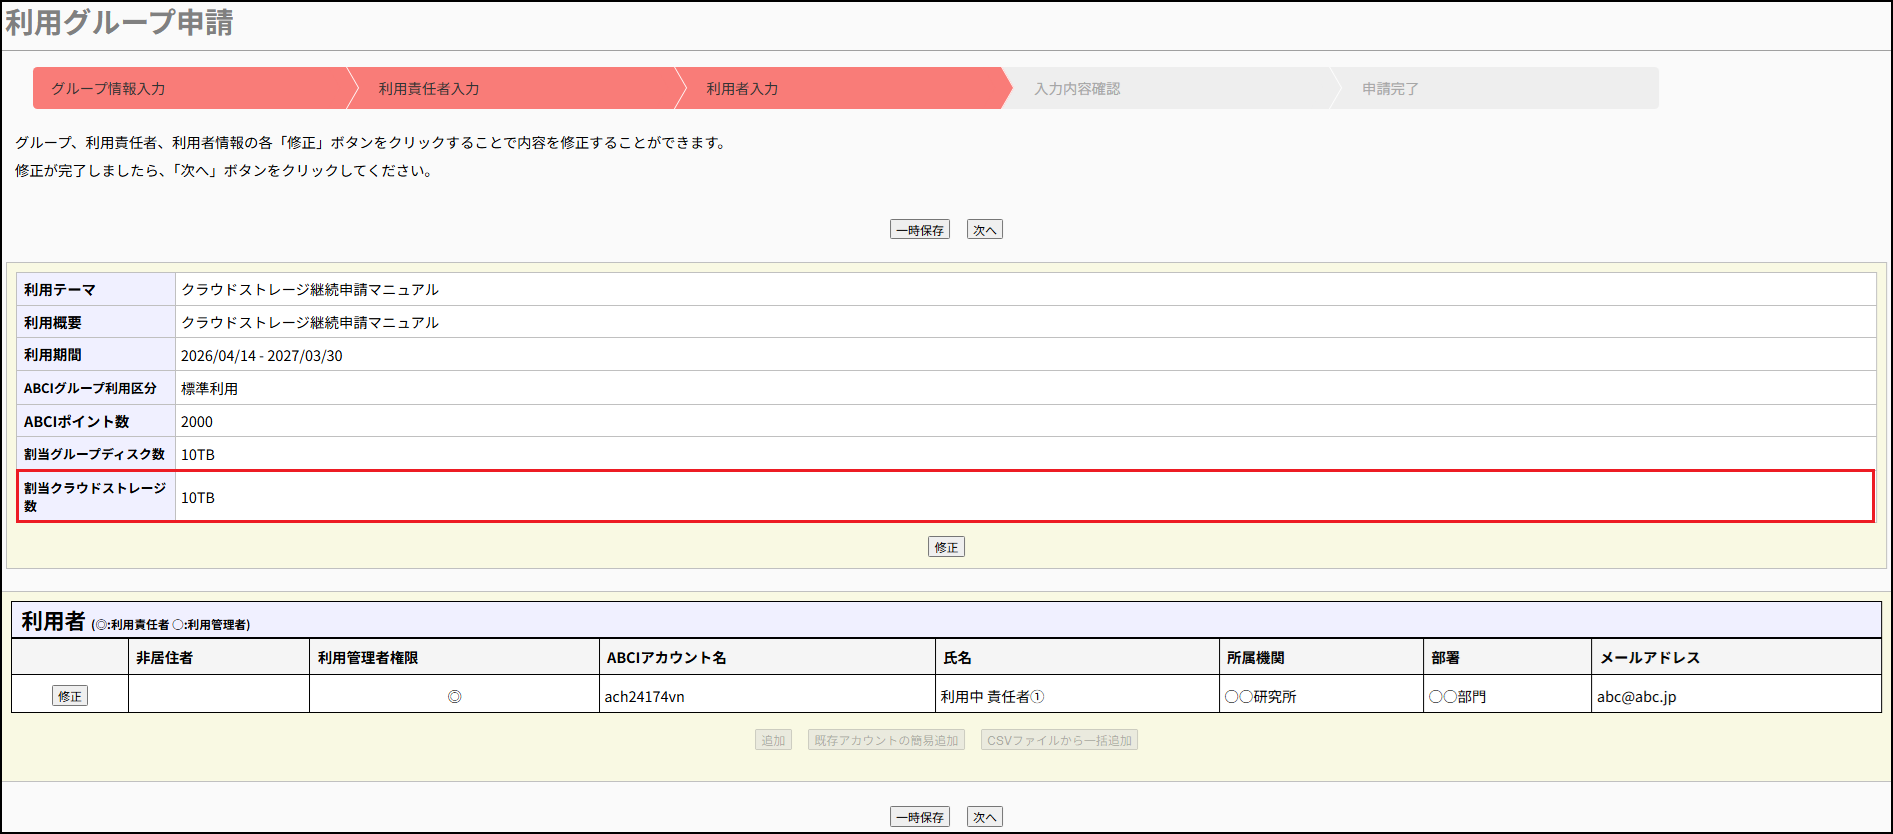This screenshot has height=834, width=1893.
Task: Click 修正 button under group information table
Action: [946, 547]
